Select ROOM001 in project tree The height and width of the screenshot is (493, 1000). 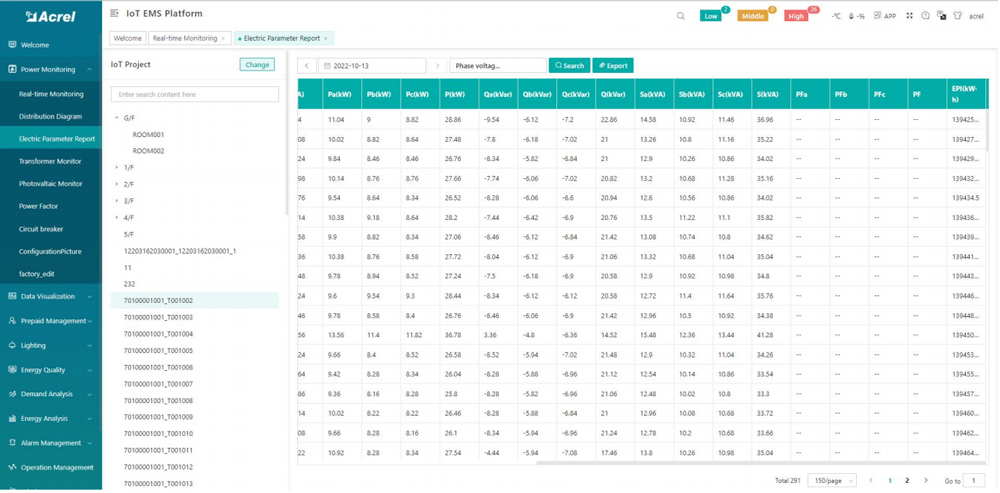click(148, 135)
